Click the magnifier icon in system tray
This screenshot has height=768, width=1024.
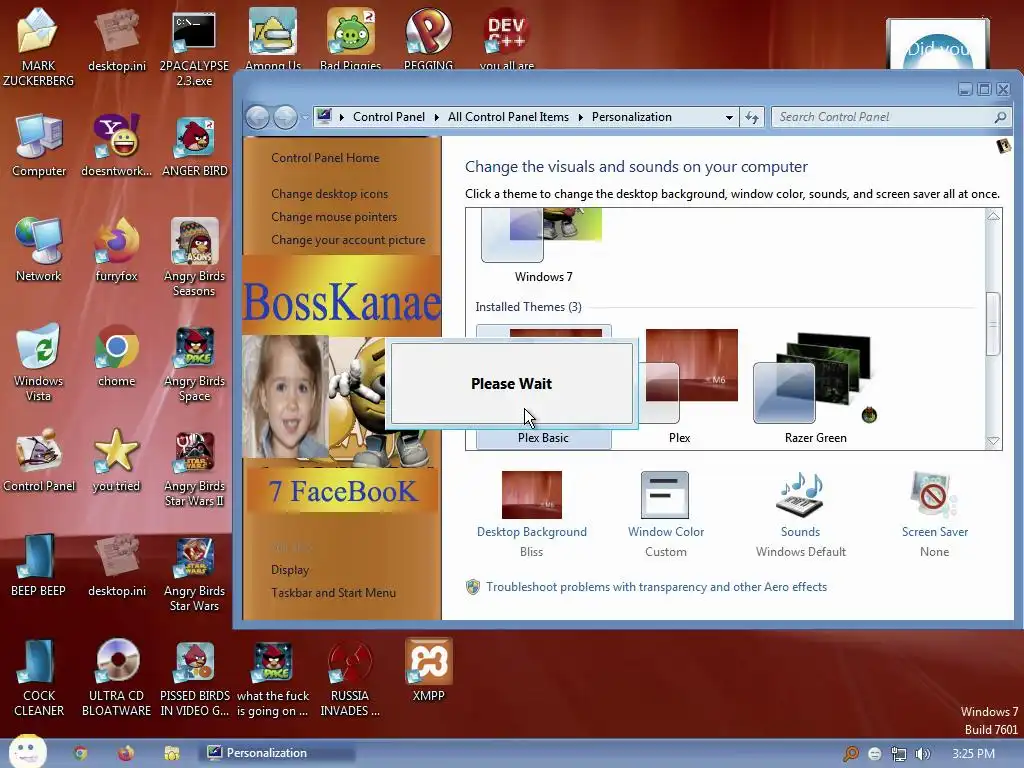pyautogui.click(x=851, y=754)
